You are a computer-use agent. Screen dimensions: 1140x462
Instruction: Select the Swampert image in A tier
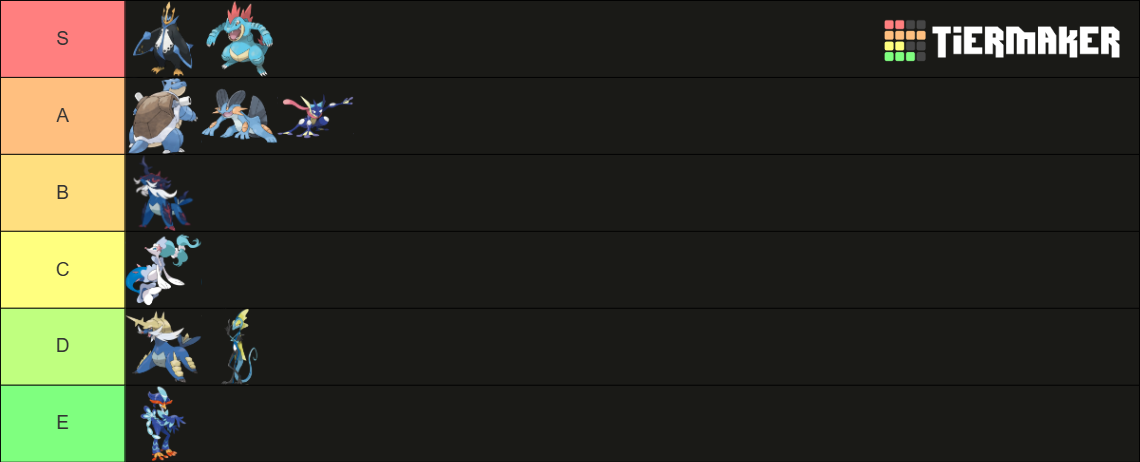pos(239,116)
